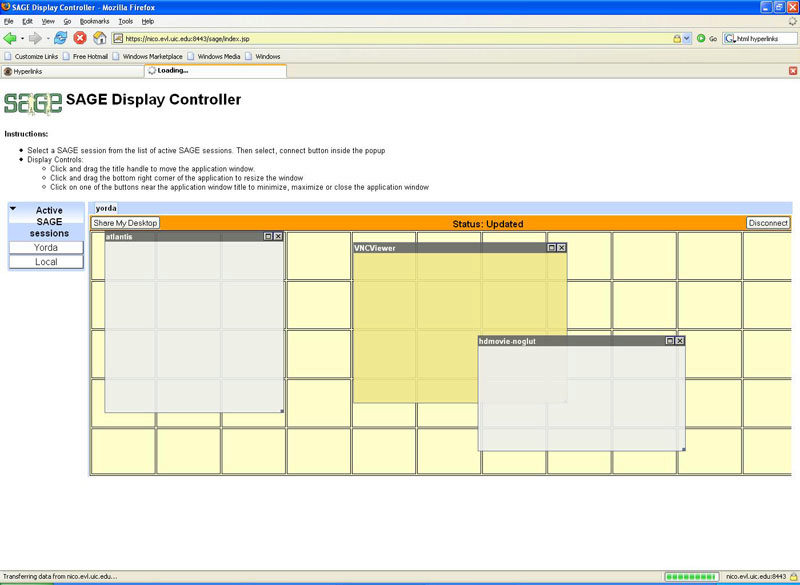Click the Firefox activity throbber icon
The height and width of the screenshot is (585, 800).
click(792, 21)
